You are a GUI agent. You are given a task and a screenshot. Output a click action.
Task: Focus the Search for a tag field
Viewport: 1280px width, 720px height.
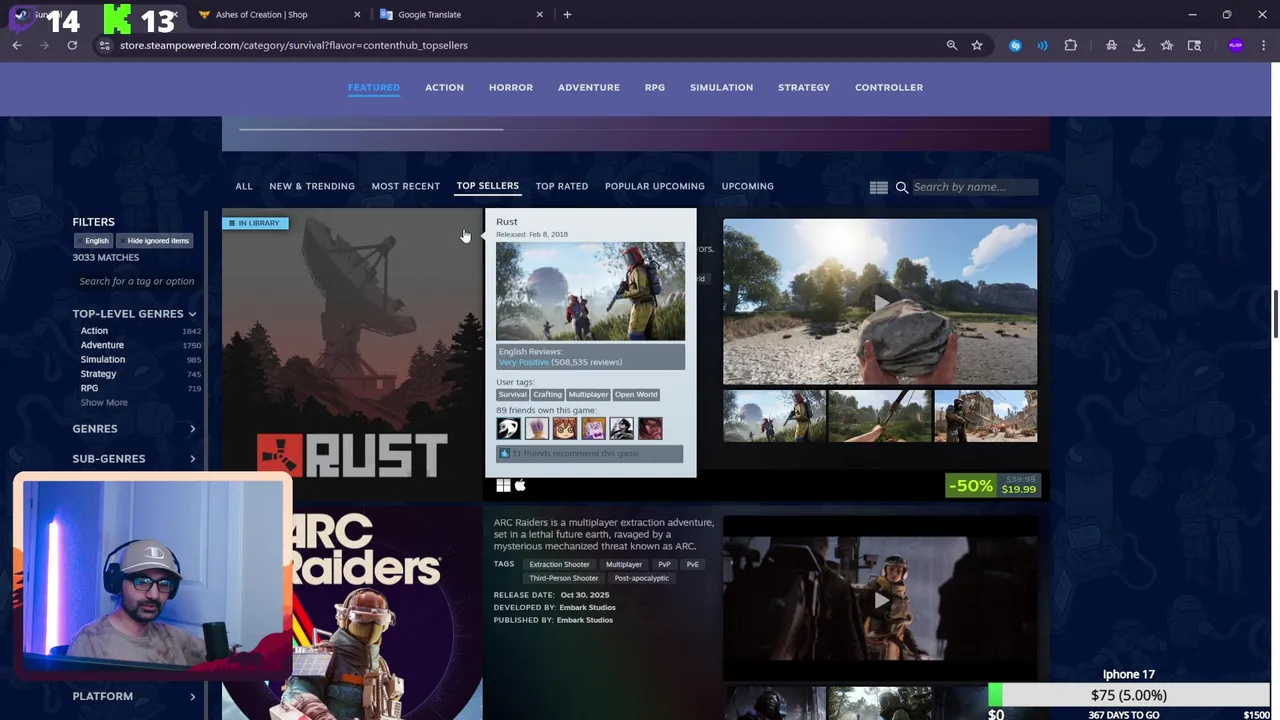click(137, 281)
